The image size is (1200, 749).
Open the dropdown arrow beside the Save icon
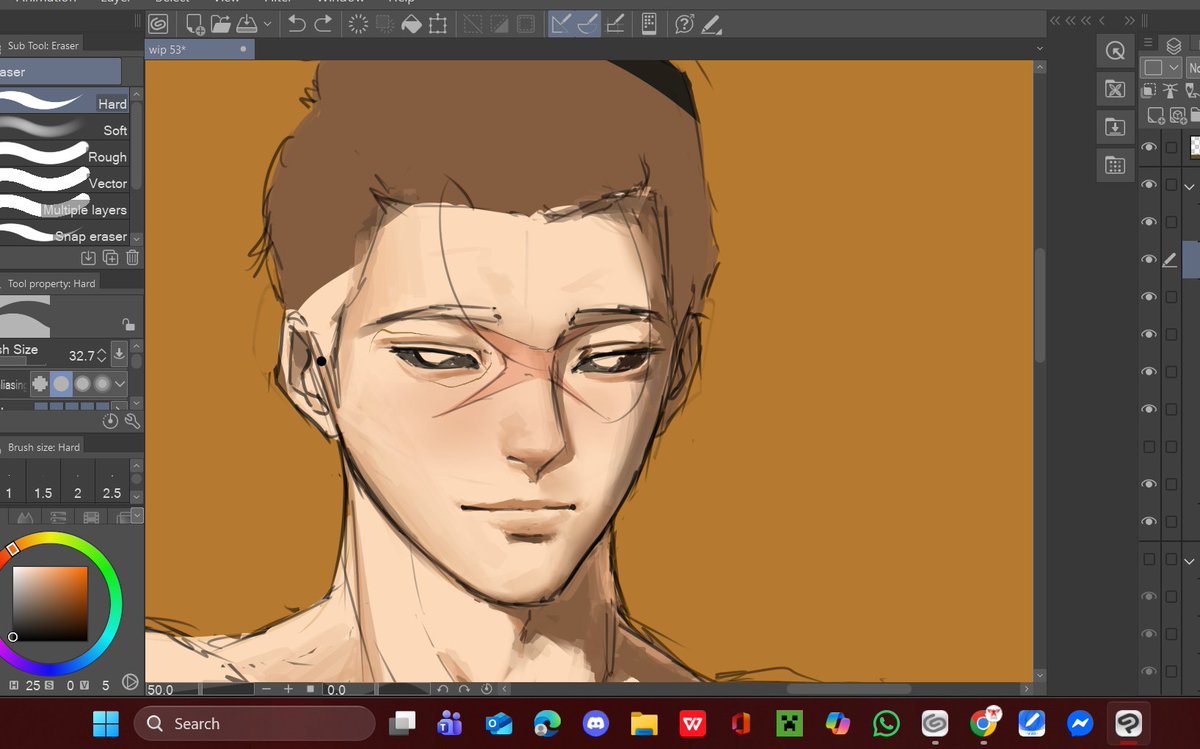266,25
